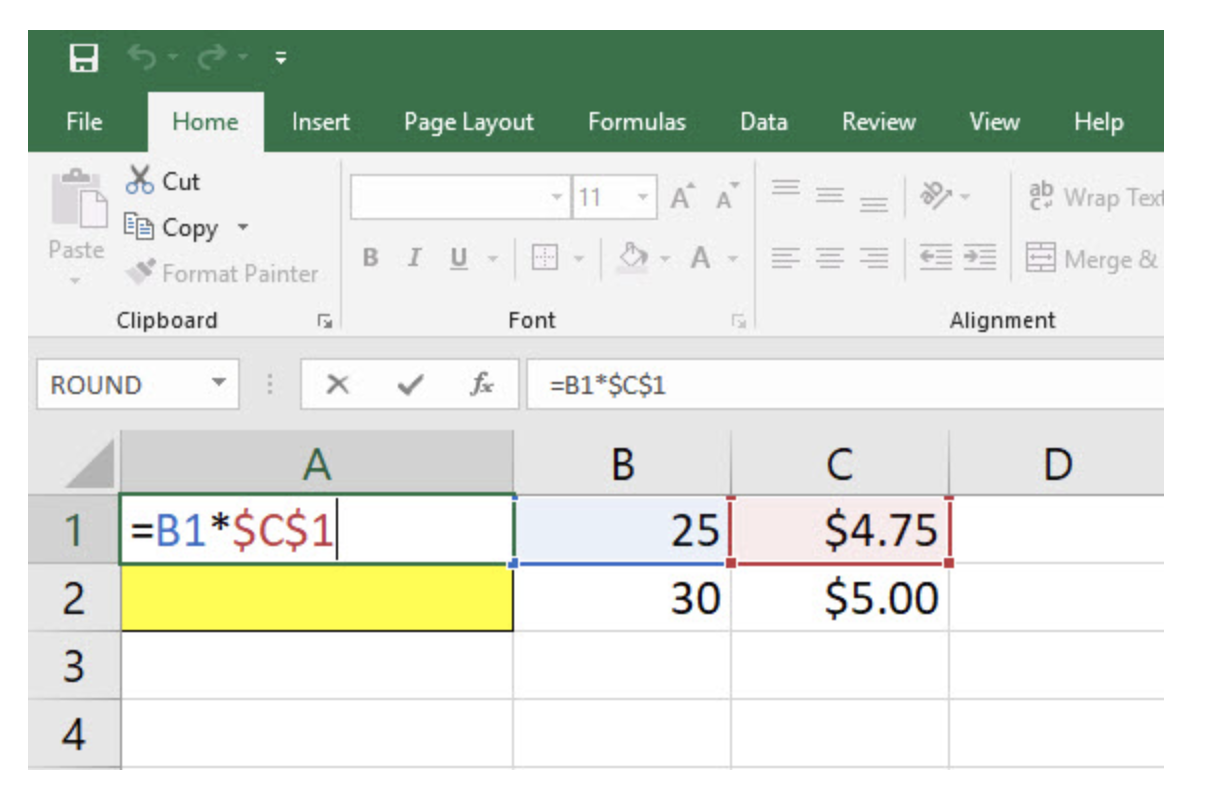Viewport: 1224px width, 802px height.
Task: Click the Fill Color paint bucket
Action: click(633, 259)
